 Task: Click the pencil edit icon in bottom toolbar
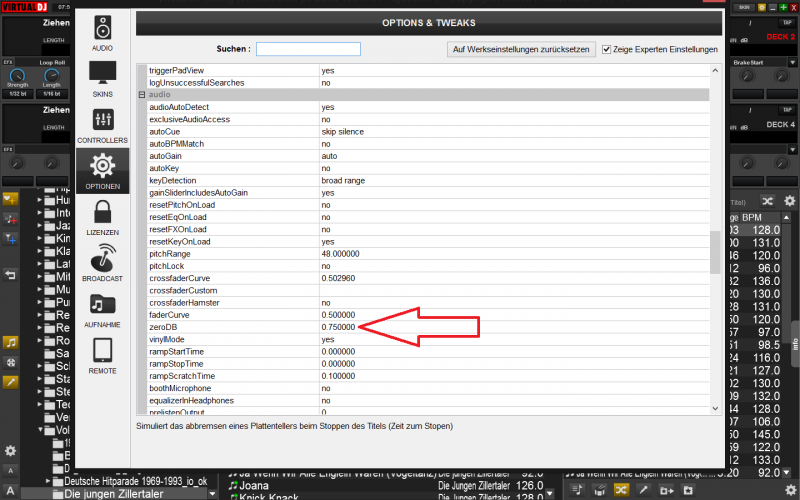pos(643,490)
